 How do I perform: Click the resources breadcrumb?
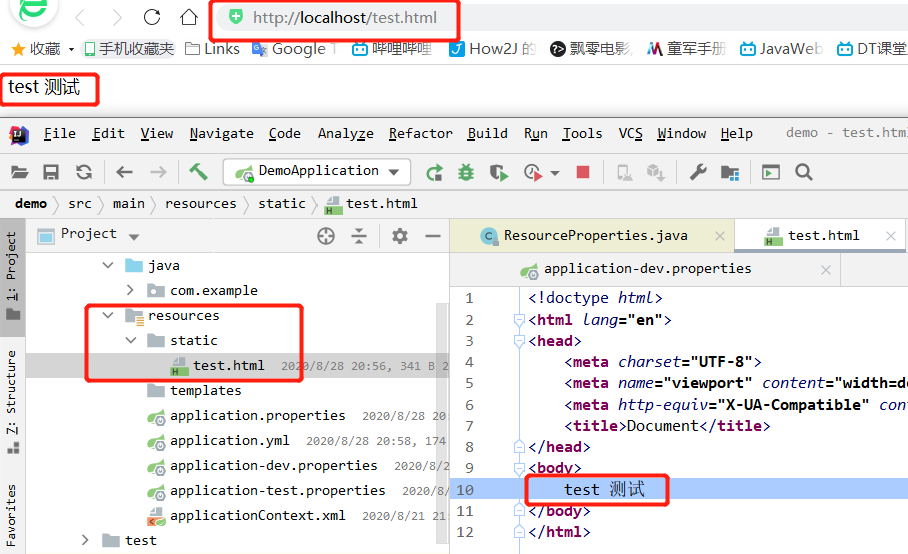200,204
